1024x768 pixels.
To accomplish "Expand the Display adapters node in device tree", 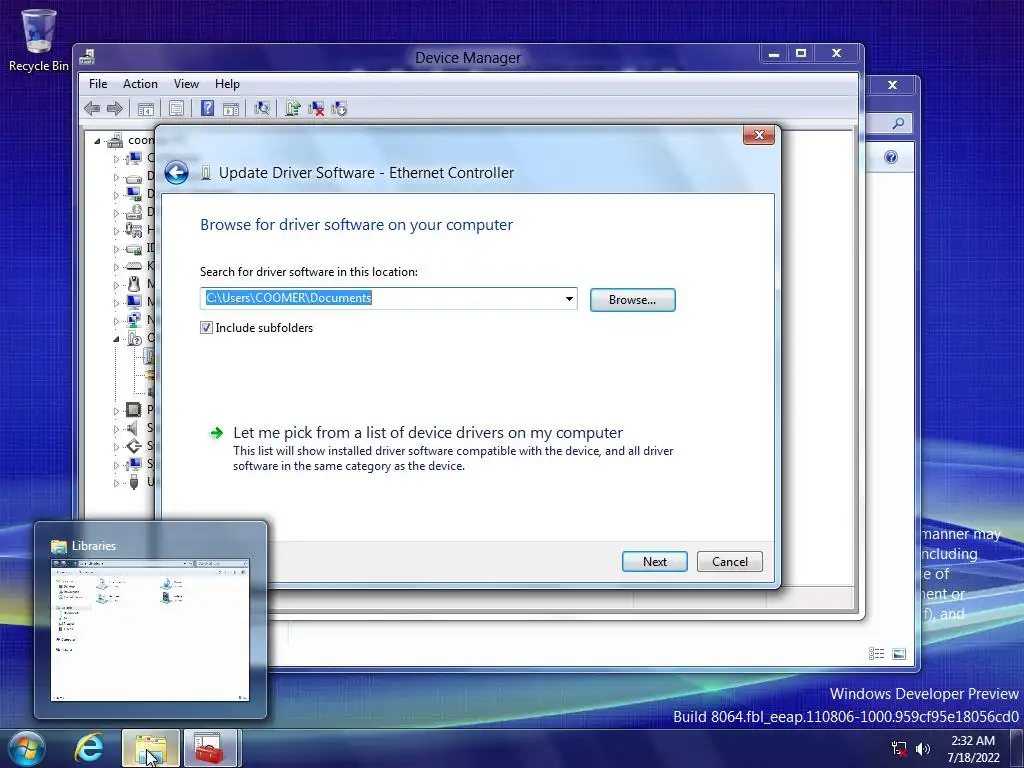I will [116, 195].
